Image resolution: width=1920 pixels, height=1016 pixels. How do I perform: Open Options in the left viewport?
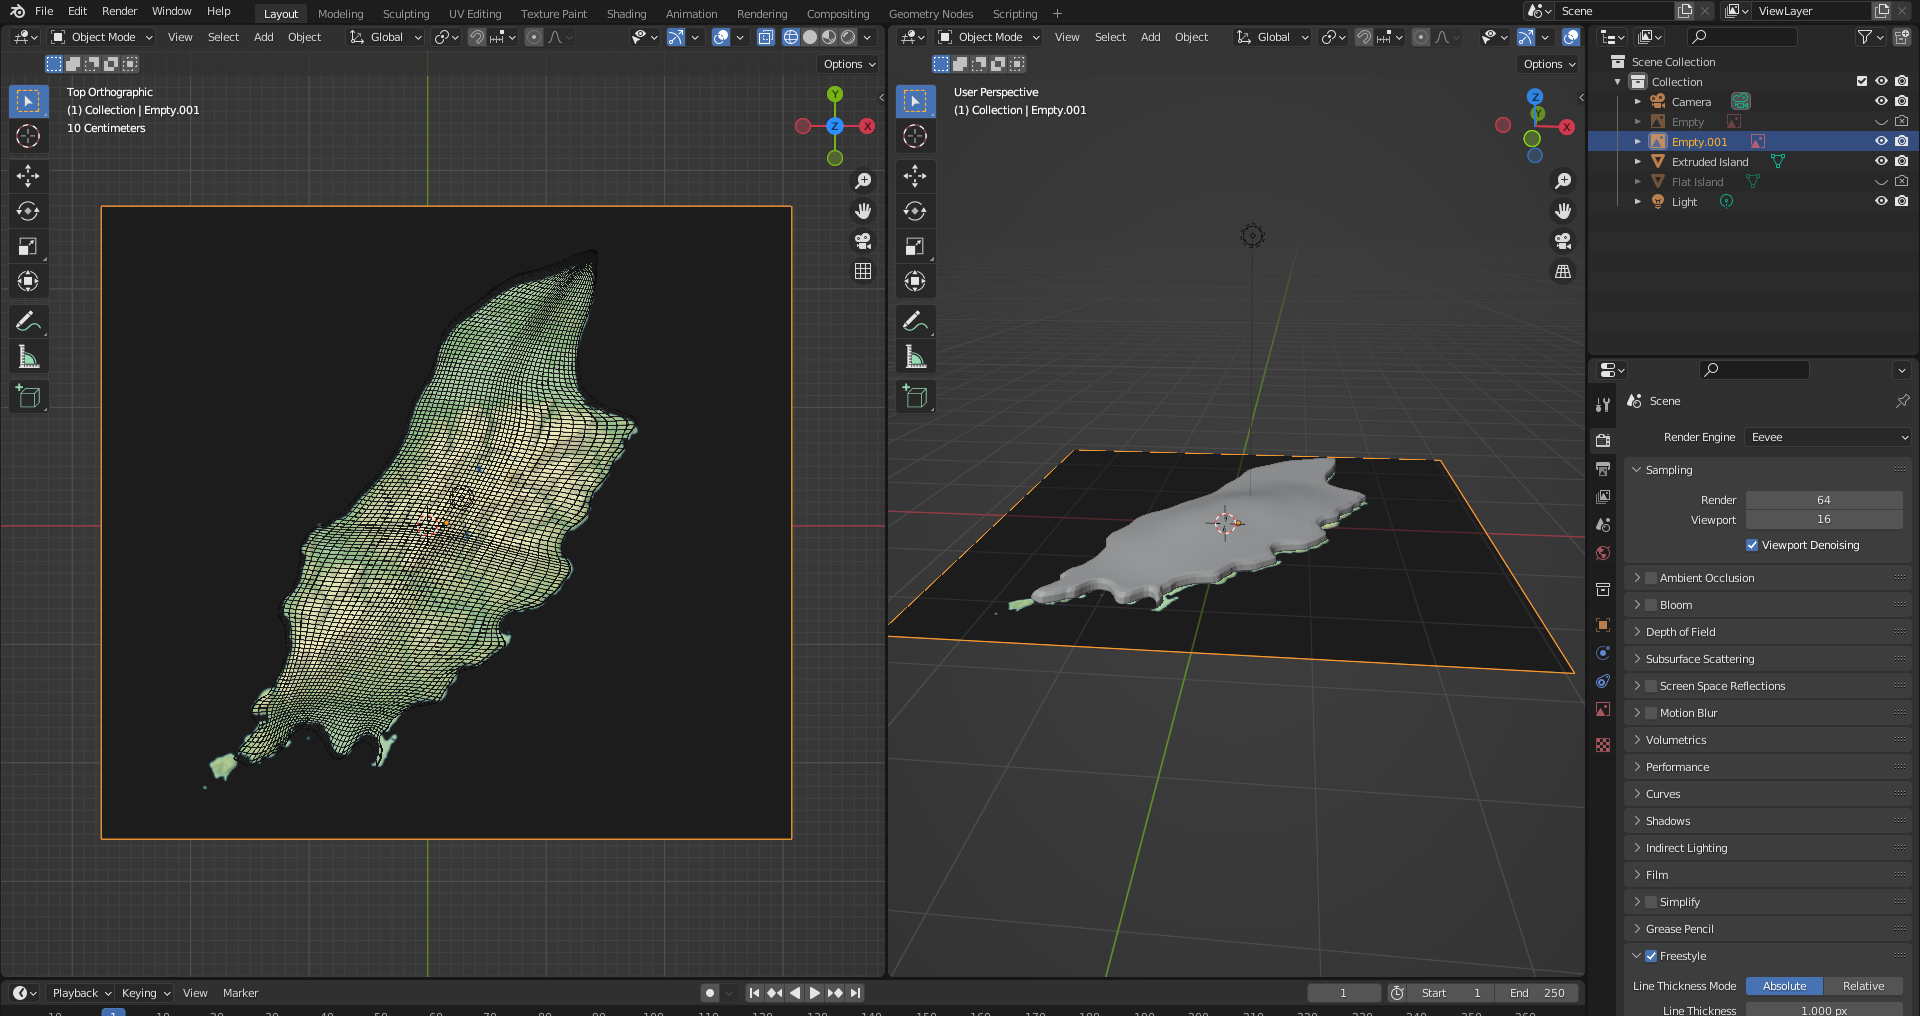pos(848,64)
